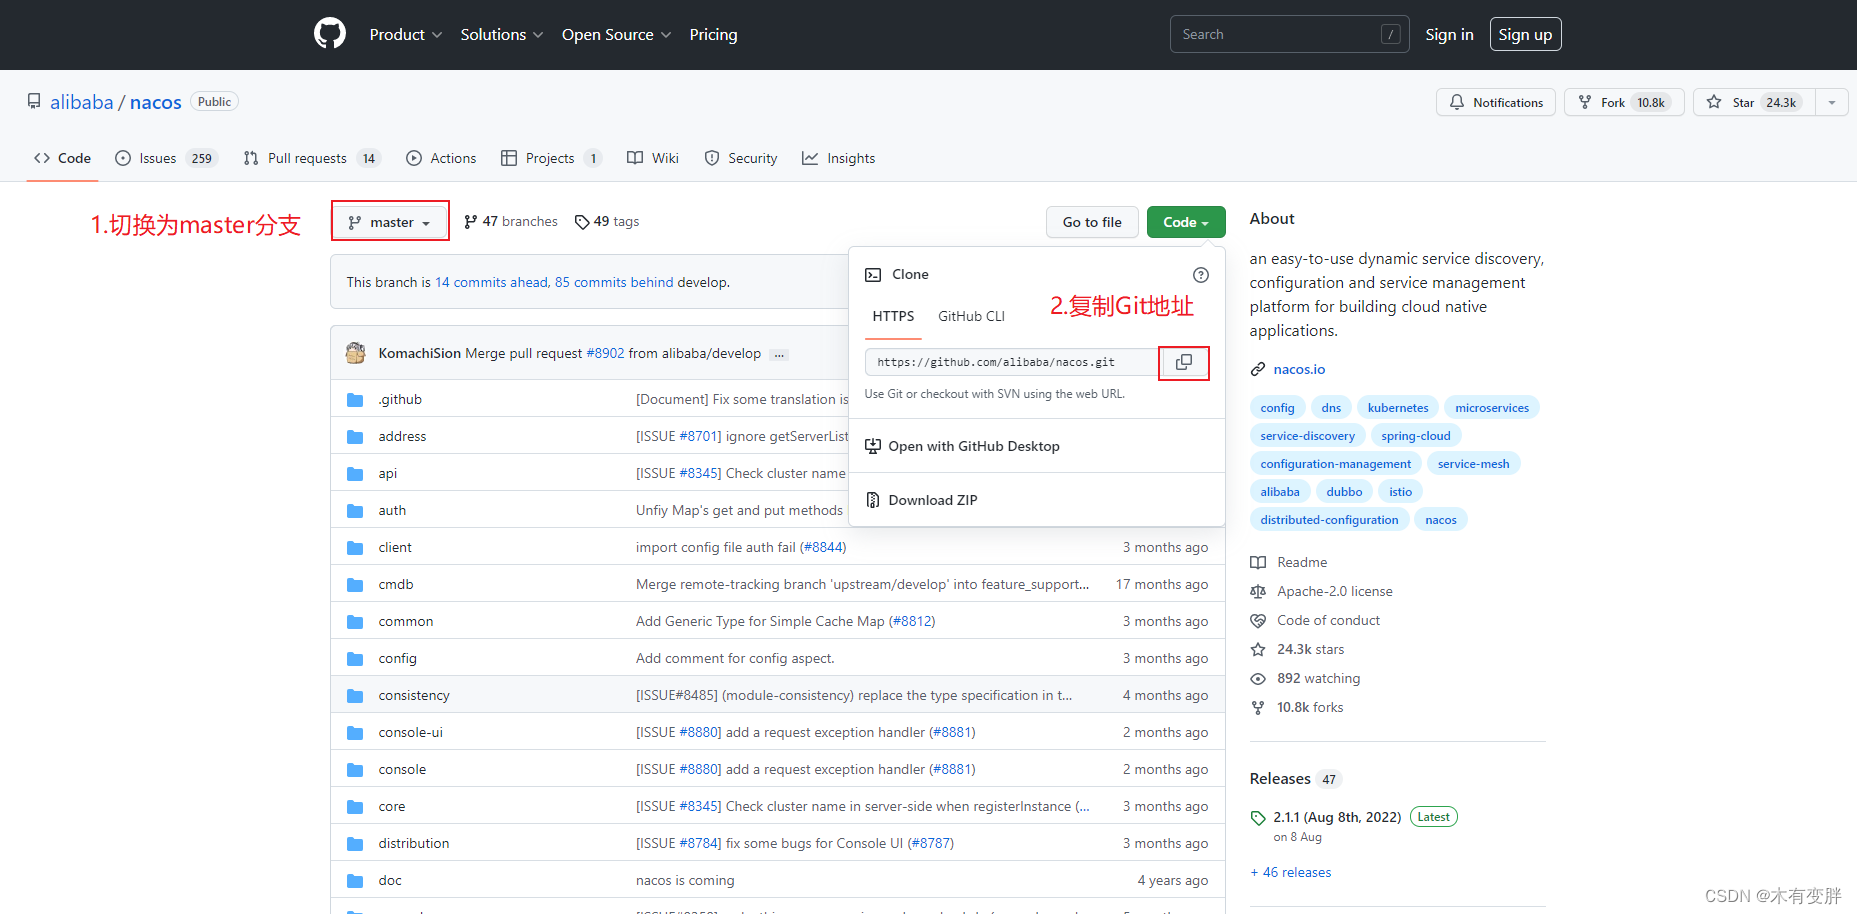Click the .github folder icon
This screenshot has height=914, width=1857.
[x=355, y=400]
